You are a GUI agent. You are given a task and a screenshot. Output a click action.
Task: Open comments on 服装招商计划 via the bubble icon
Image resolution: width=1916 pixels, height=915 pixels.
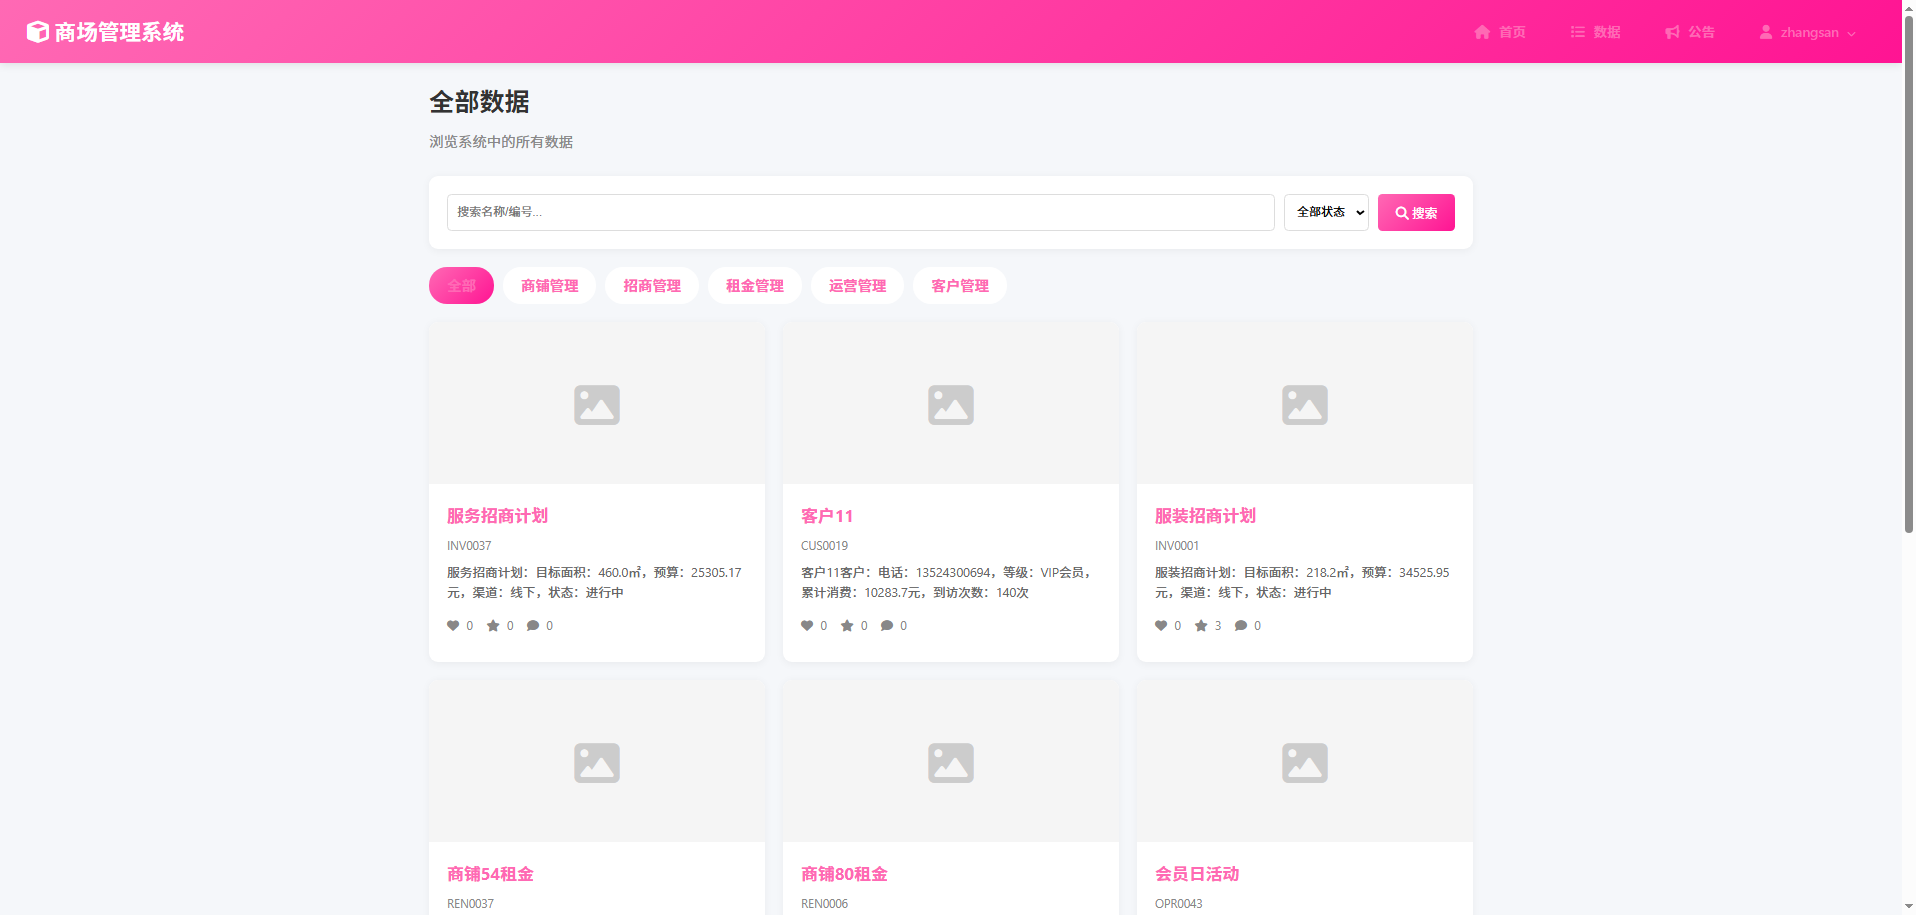coord(1241,626)
